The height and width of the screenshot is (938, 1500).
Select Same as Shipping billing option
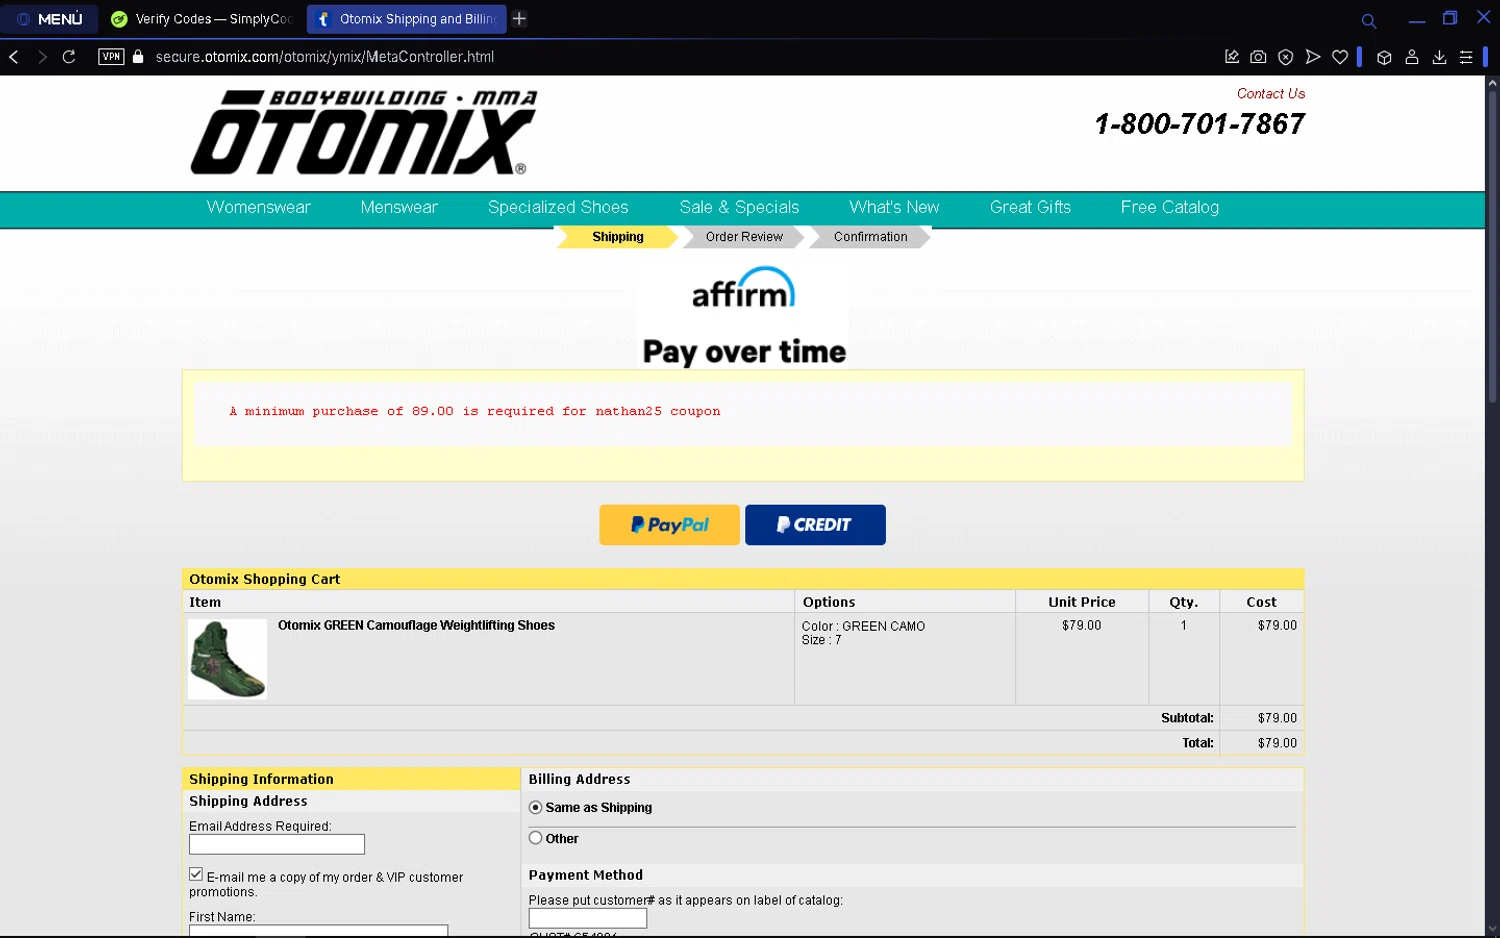coord(536,807)
